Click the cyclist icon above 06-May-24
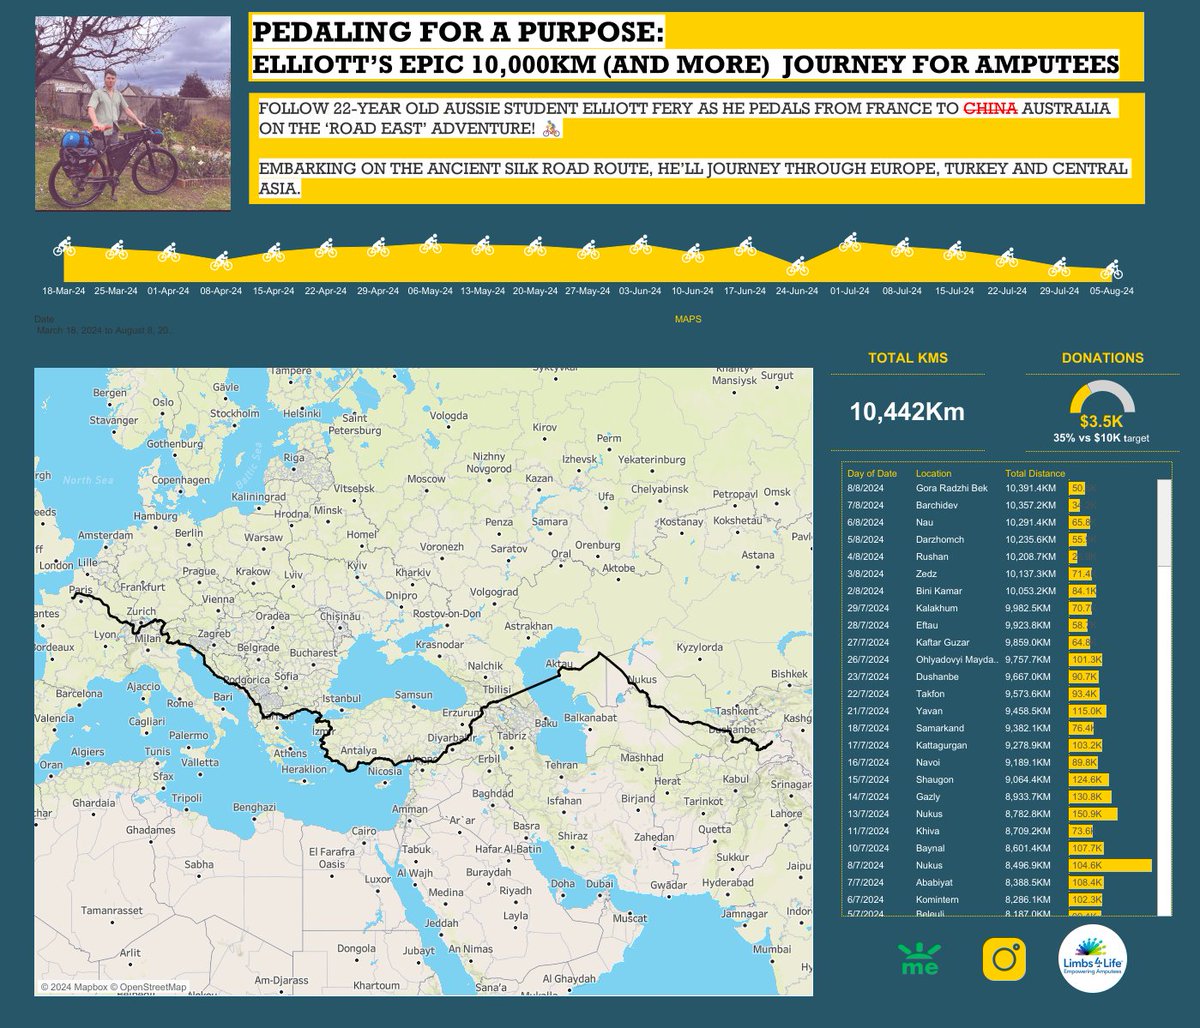The image size is (1200, 1028). tap(430, 243)
